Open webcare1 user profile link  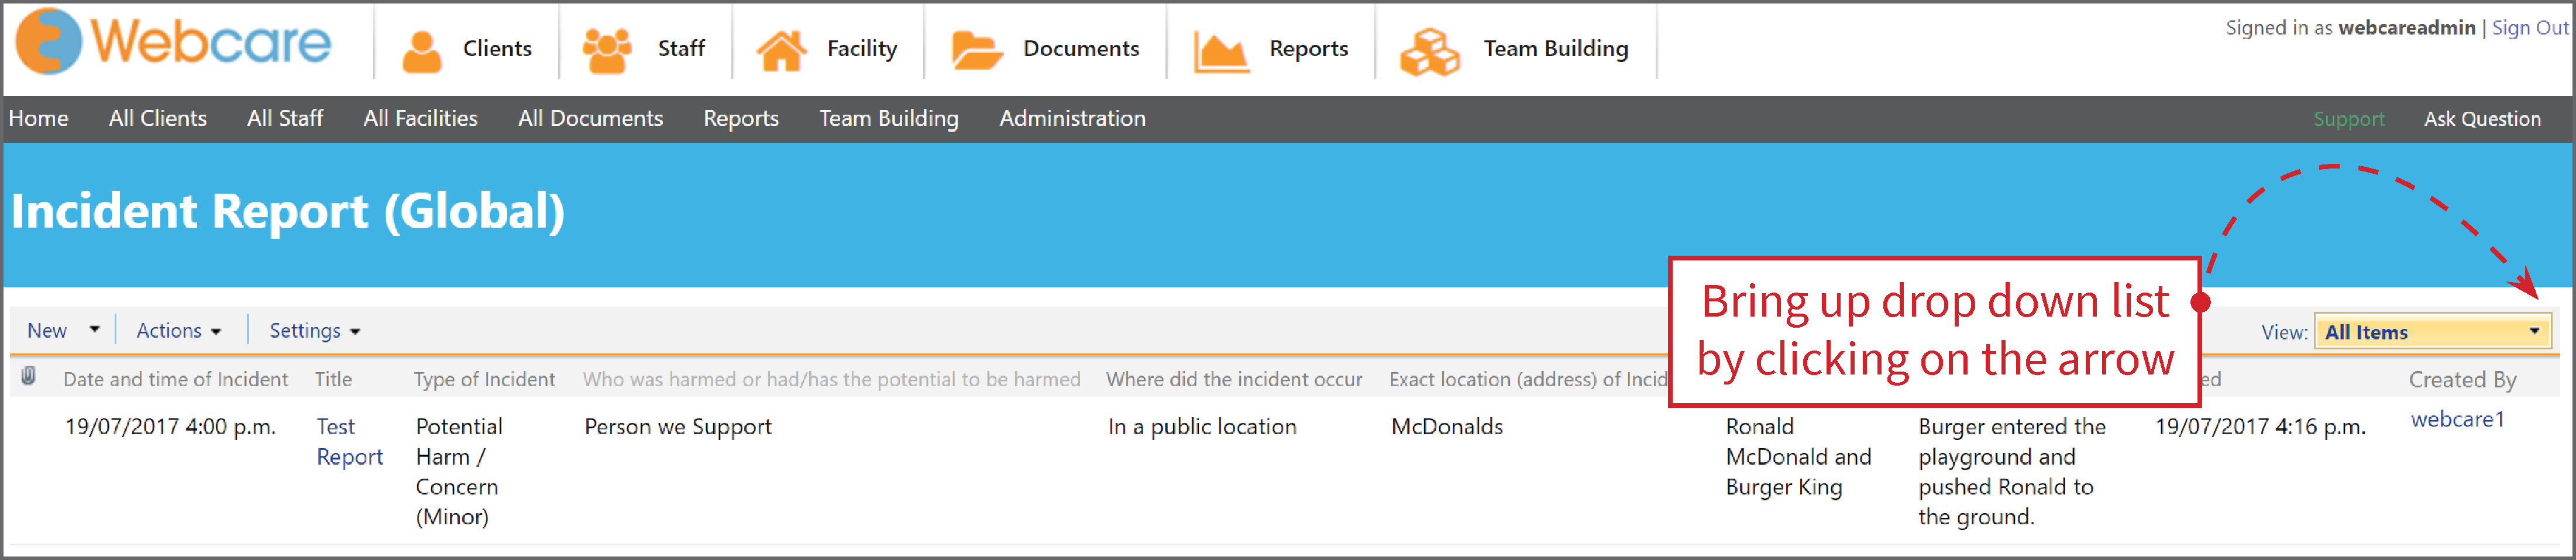pos(2457,419)
